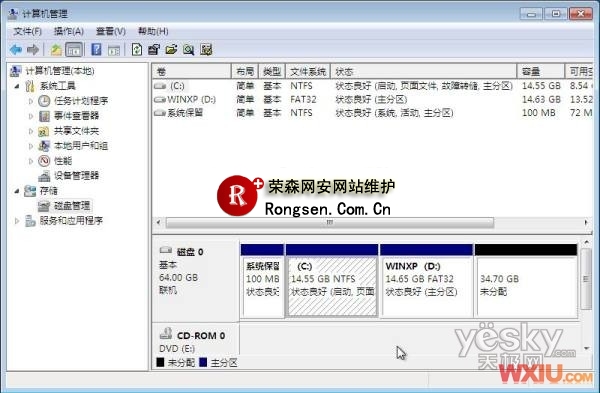
Task: Open 设备管理器 in the tree
Action: [x=76, y=176]
